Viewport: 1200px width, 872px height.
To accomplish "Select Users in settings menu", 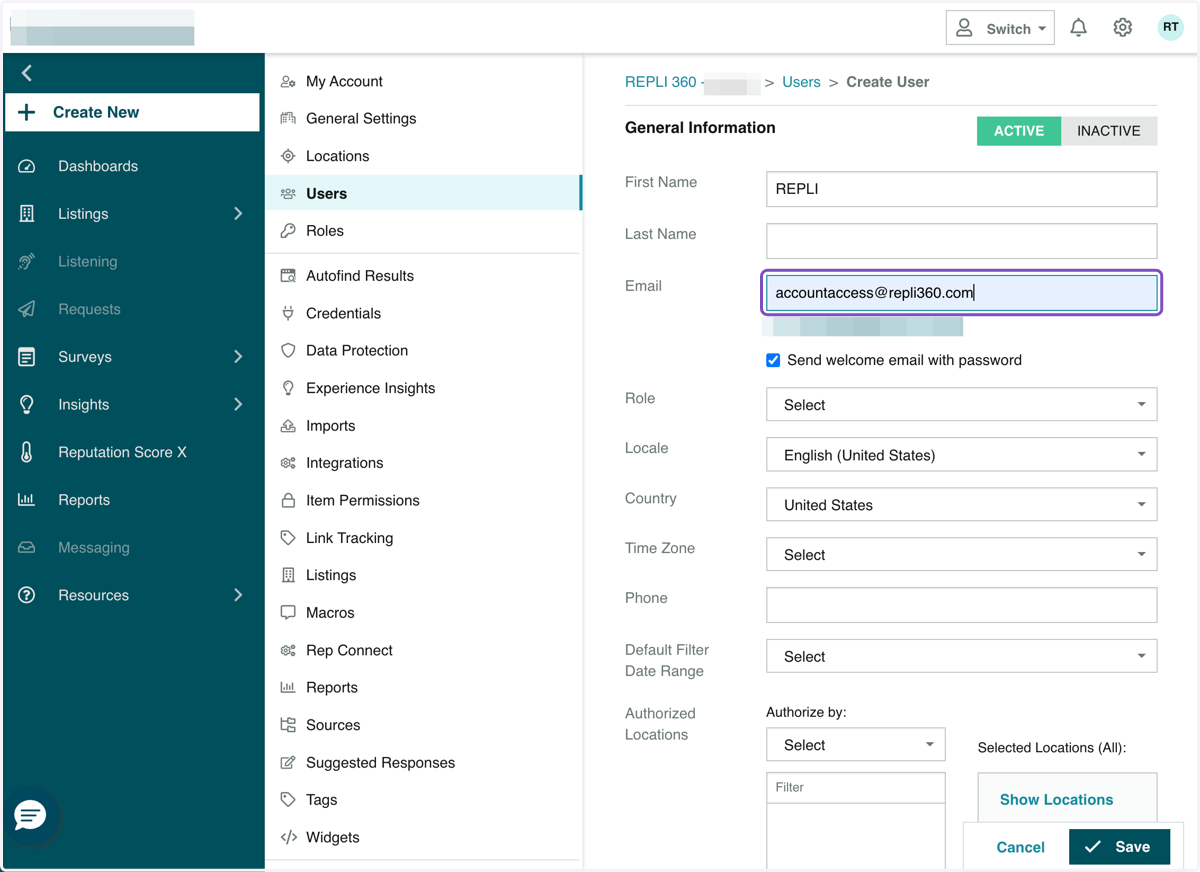I will [423, 194].
